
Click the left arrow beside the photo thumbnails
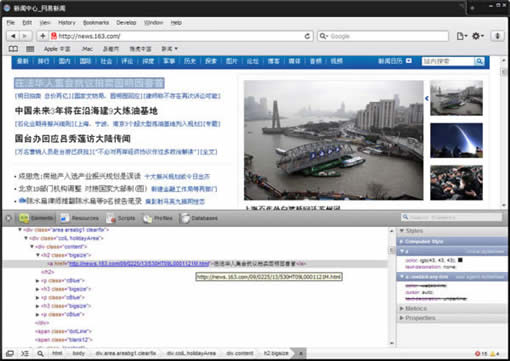427,98
